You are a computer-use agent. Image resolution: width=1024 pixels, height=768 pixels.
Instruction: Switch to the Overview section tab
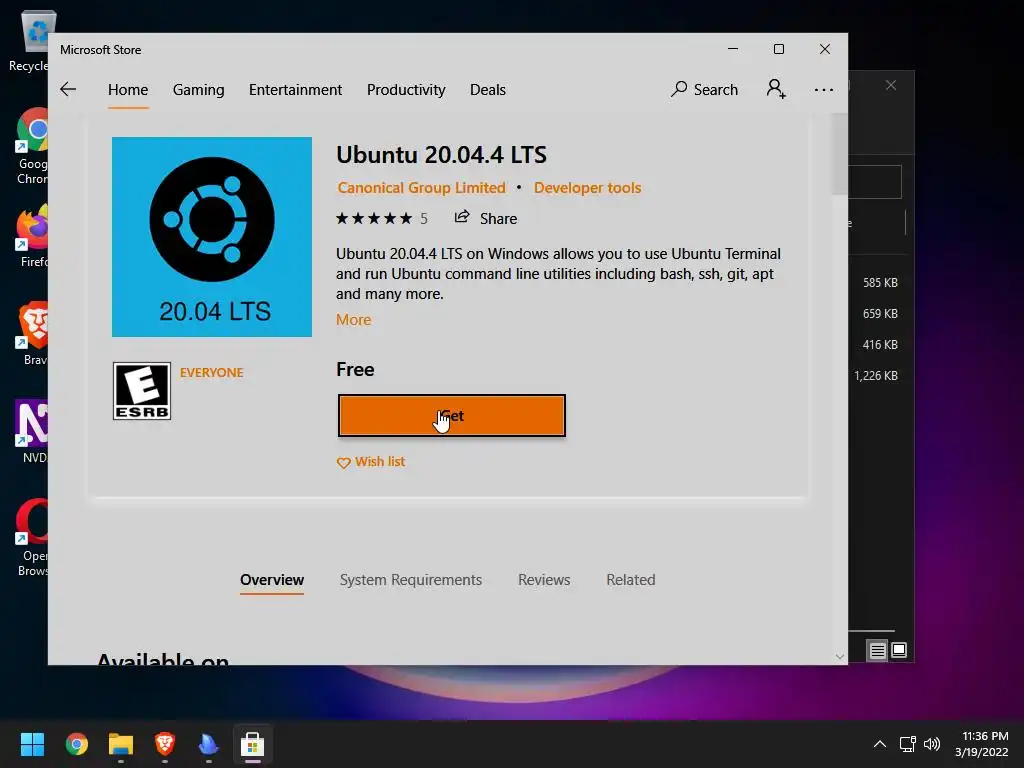272,580
